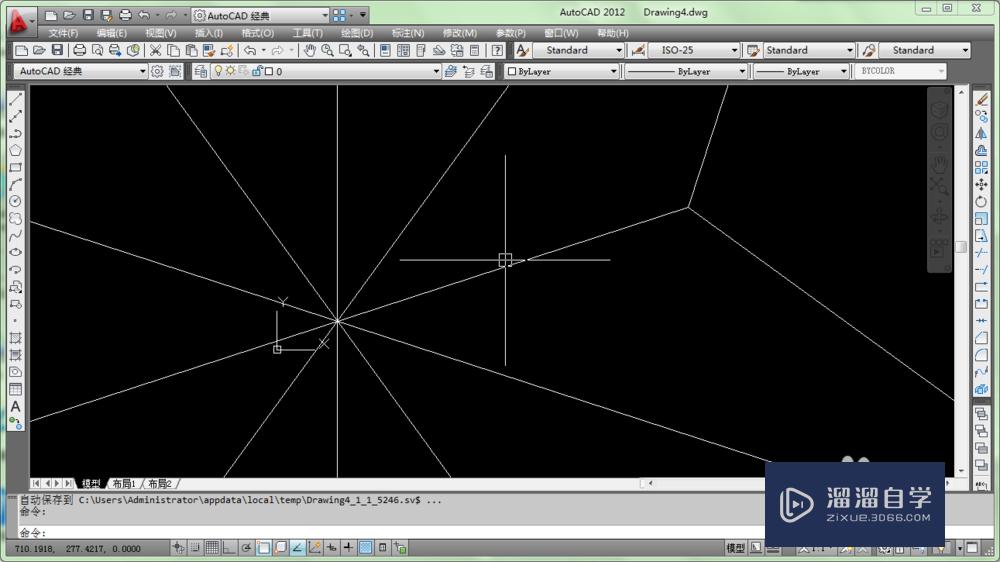
Task: Open the 修改(M) menu
Action: point(460,33)
